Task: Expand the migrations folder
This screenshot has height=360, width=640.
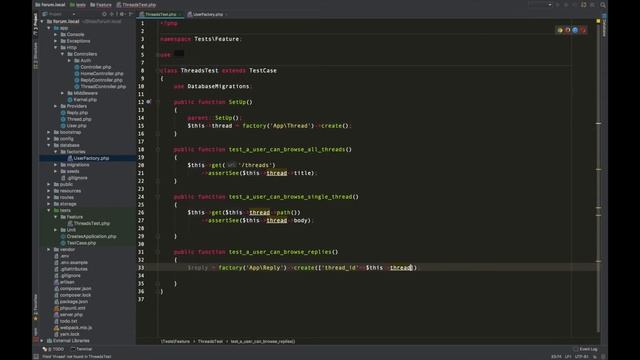Action: click(x=56, y=165)
